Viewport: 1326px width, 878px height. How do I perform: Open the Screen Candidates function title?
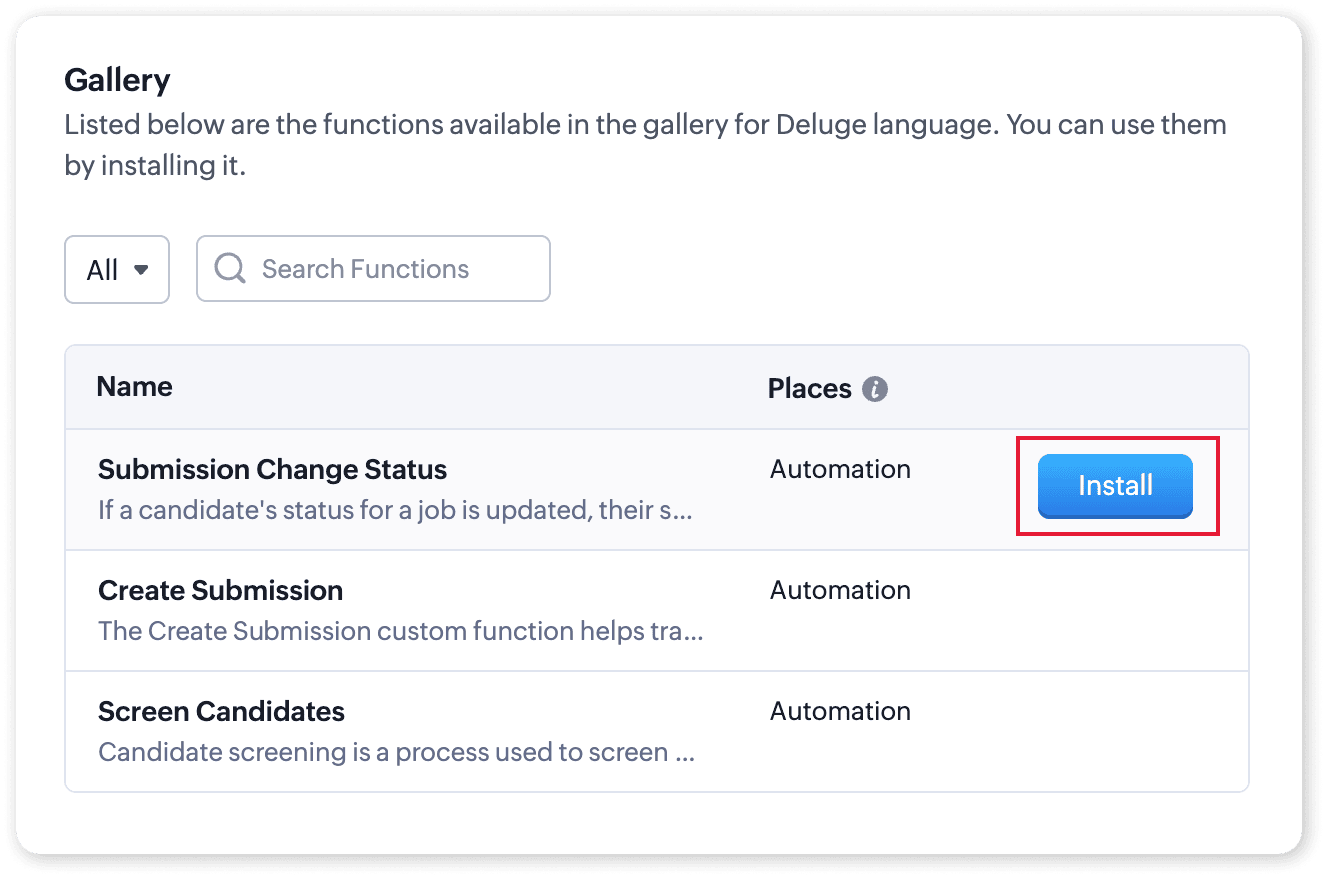pyautogui.click(x=221, y=712)
